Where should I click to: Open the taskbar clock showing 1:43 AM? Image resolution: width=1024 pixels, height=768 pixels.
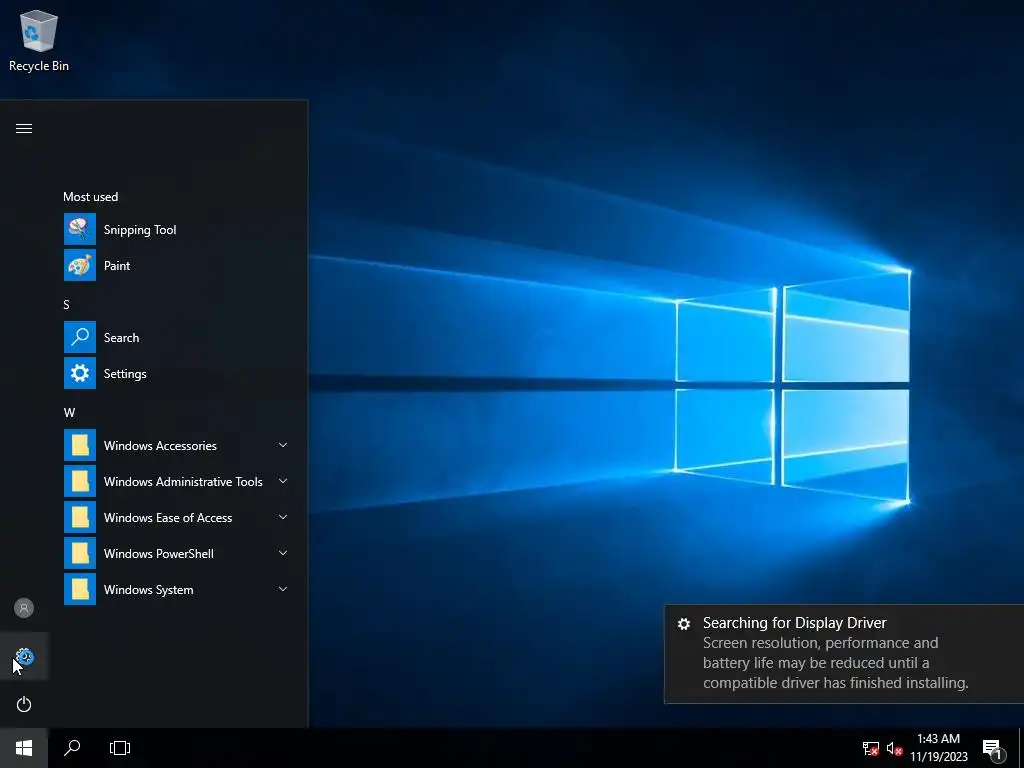click(938, 748)
